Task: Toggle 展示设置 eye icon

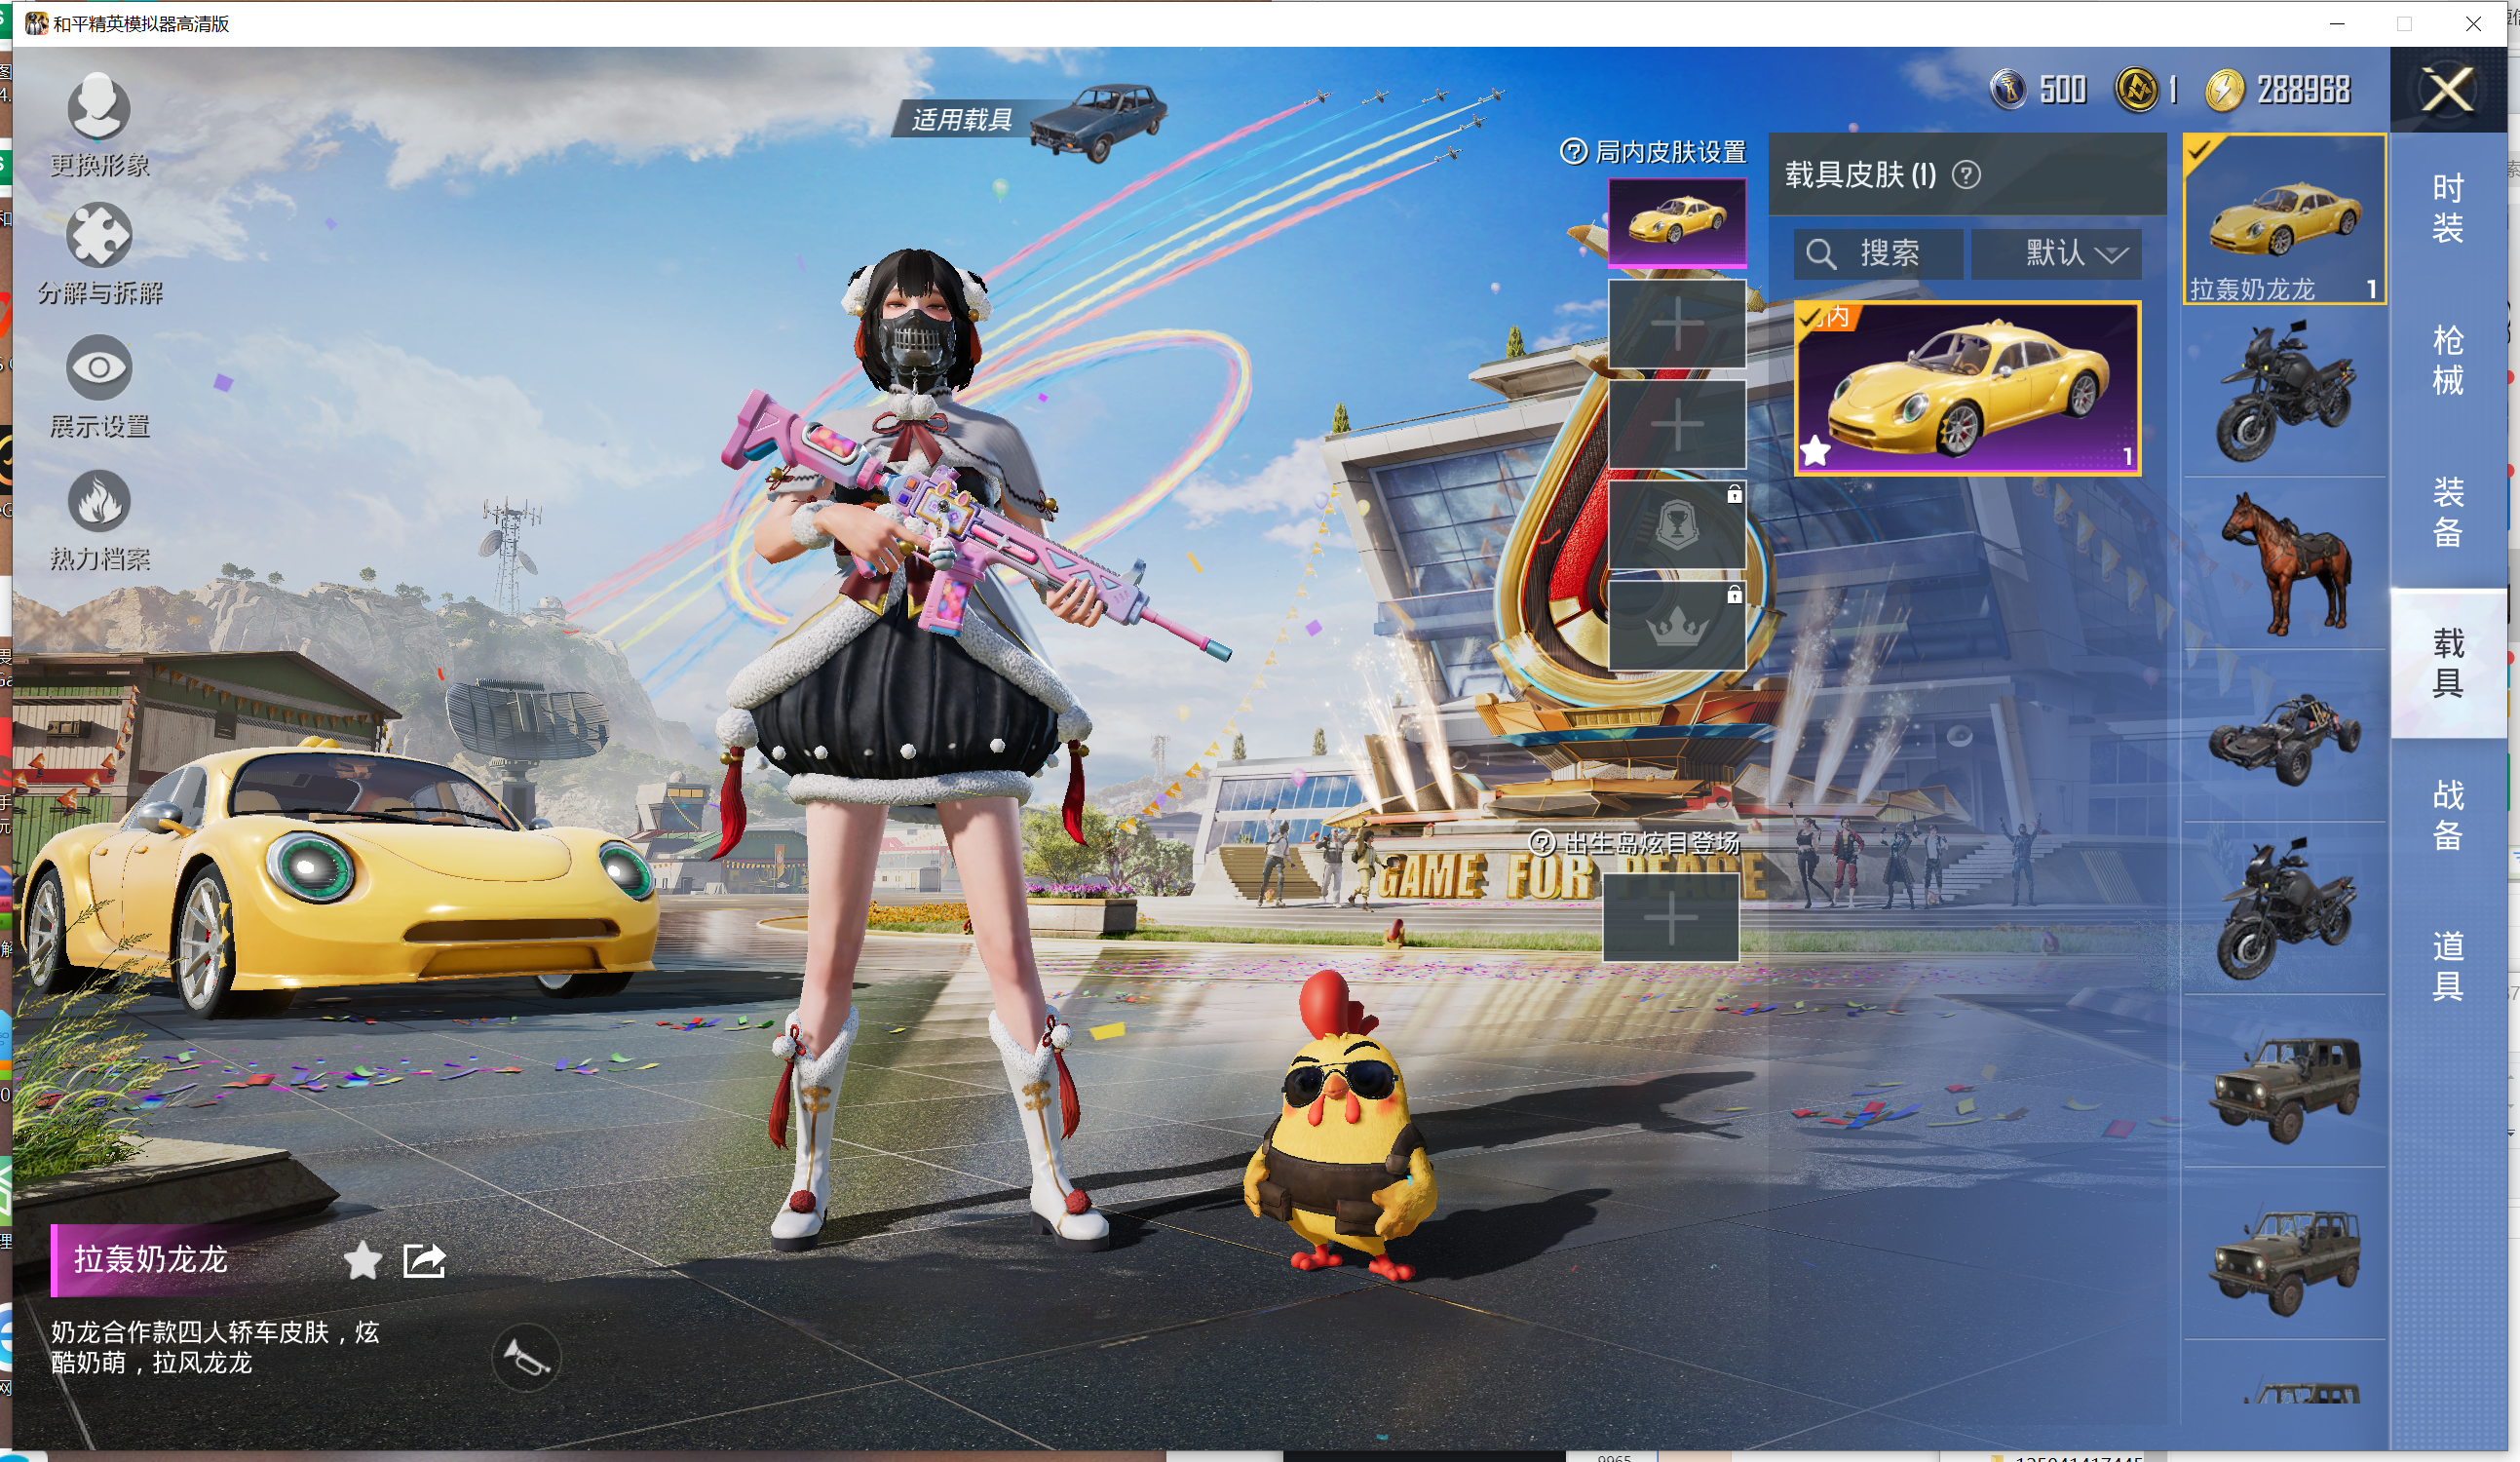Action: coord(98,368)
